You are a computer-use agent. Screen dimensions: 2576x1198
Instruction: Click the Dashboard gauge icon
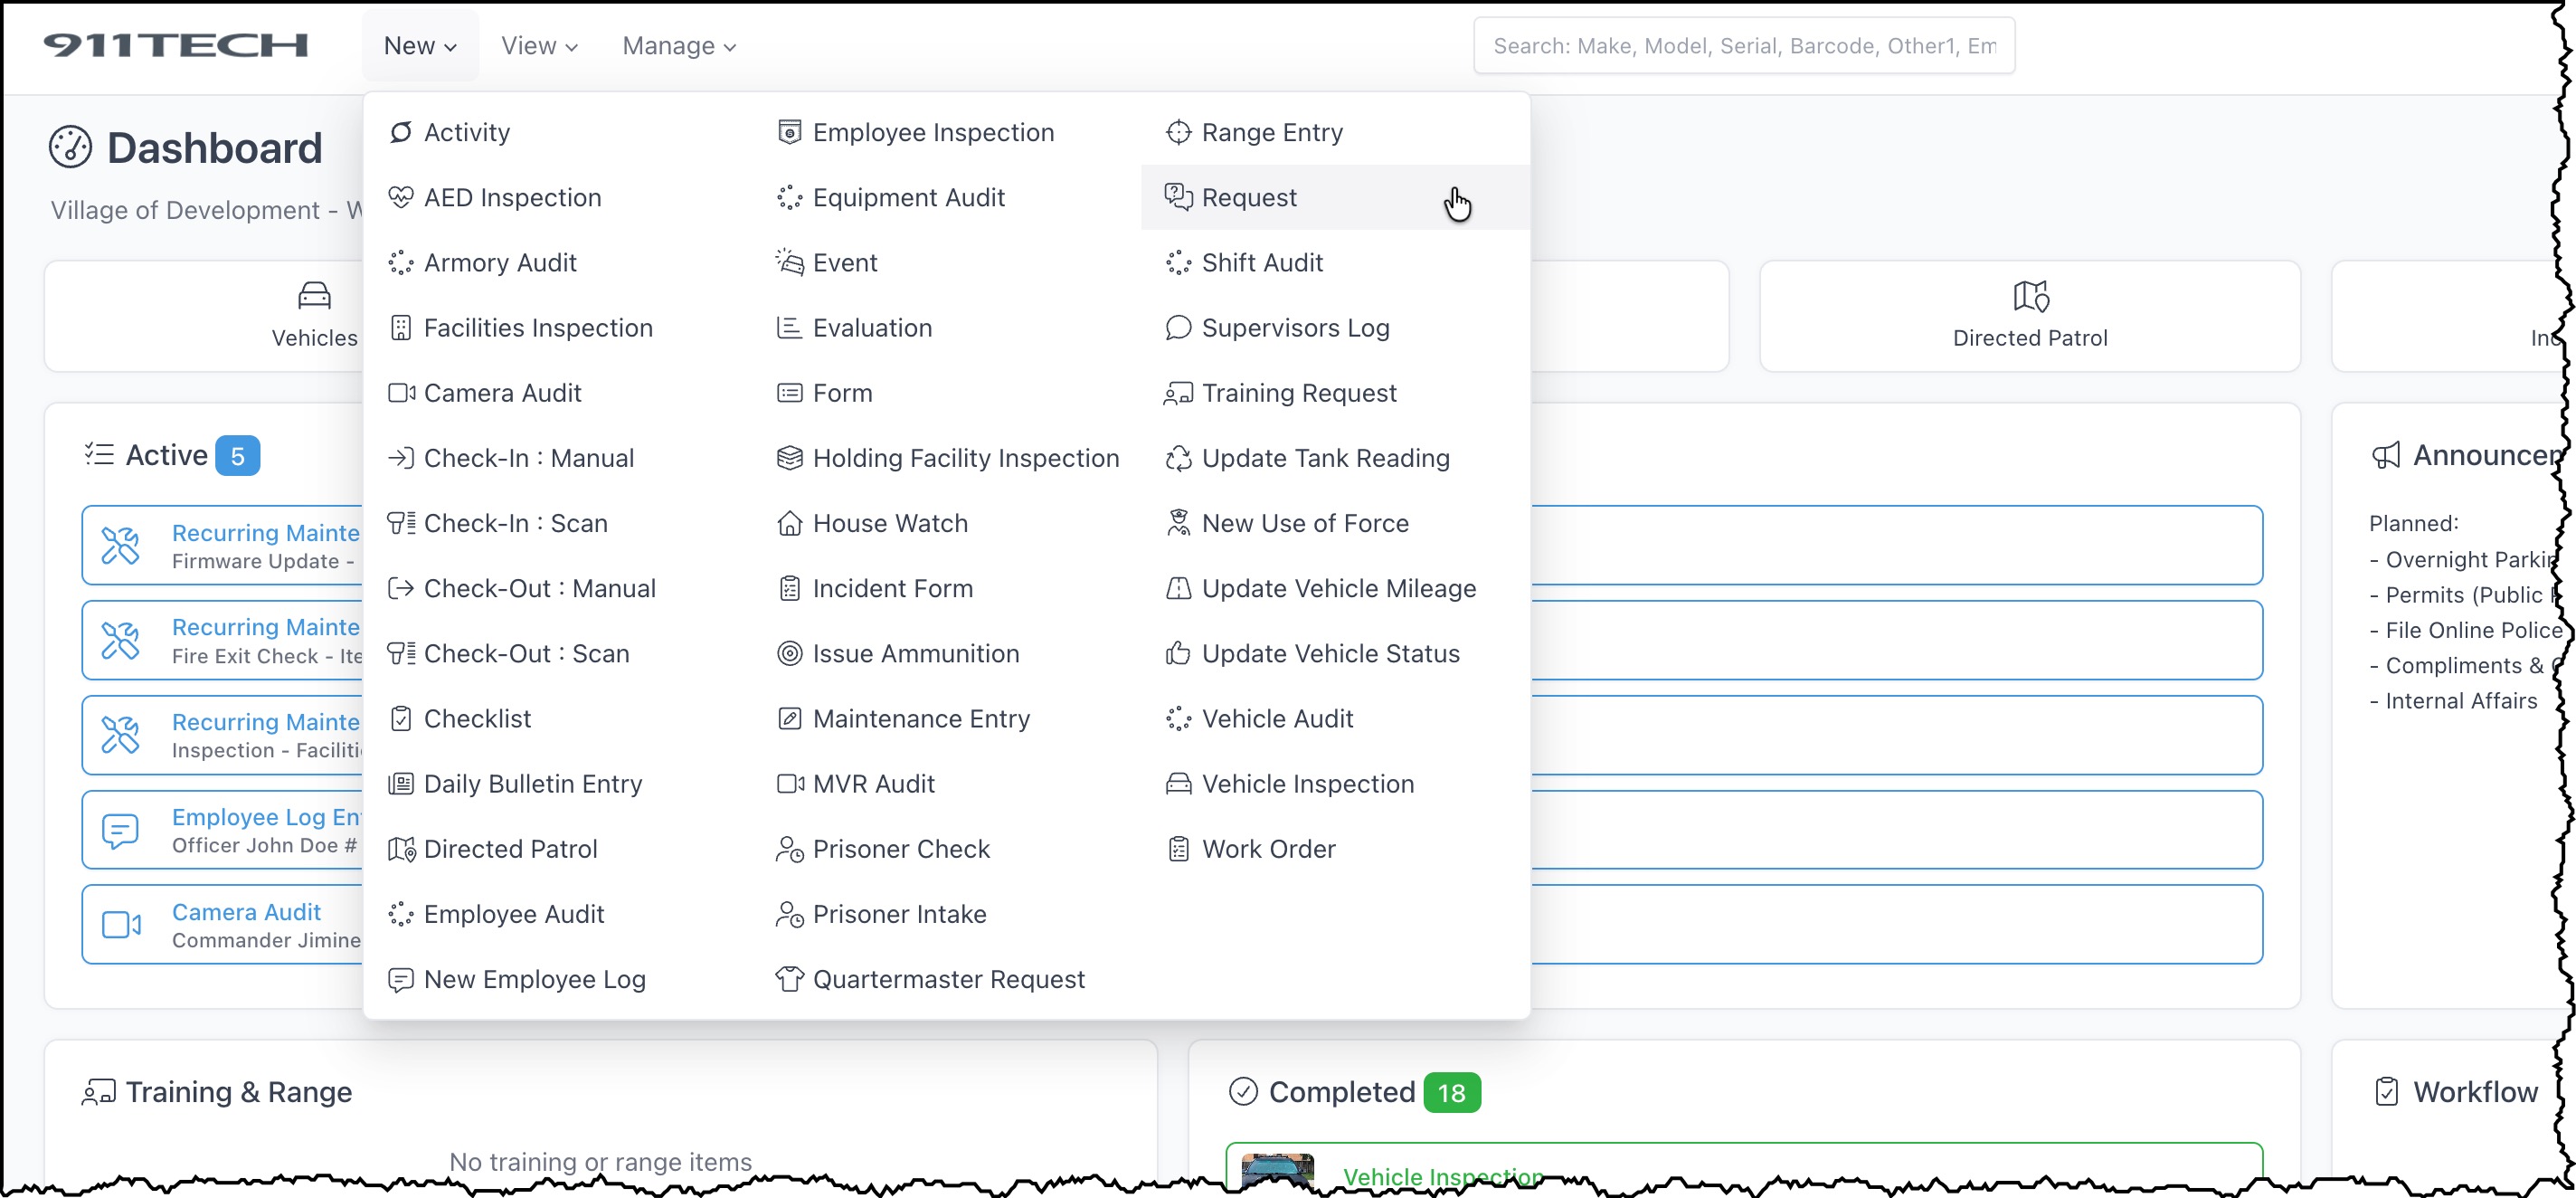pos(70,148)
